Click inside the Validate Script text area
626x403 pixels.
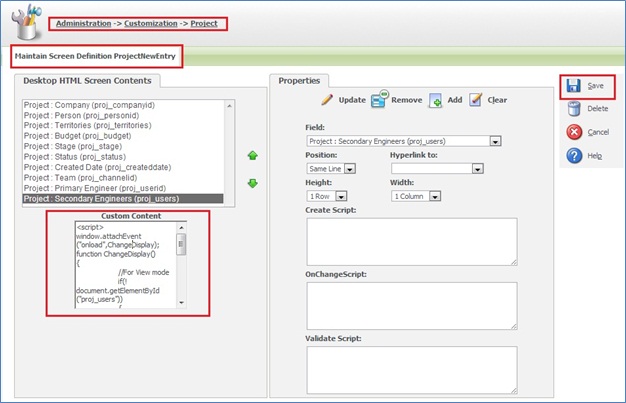point(412,370)
